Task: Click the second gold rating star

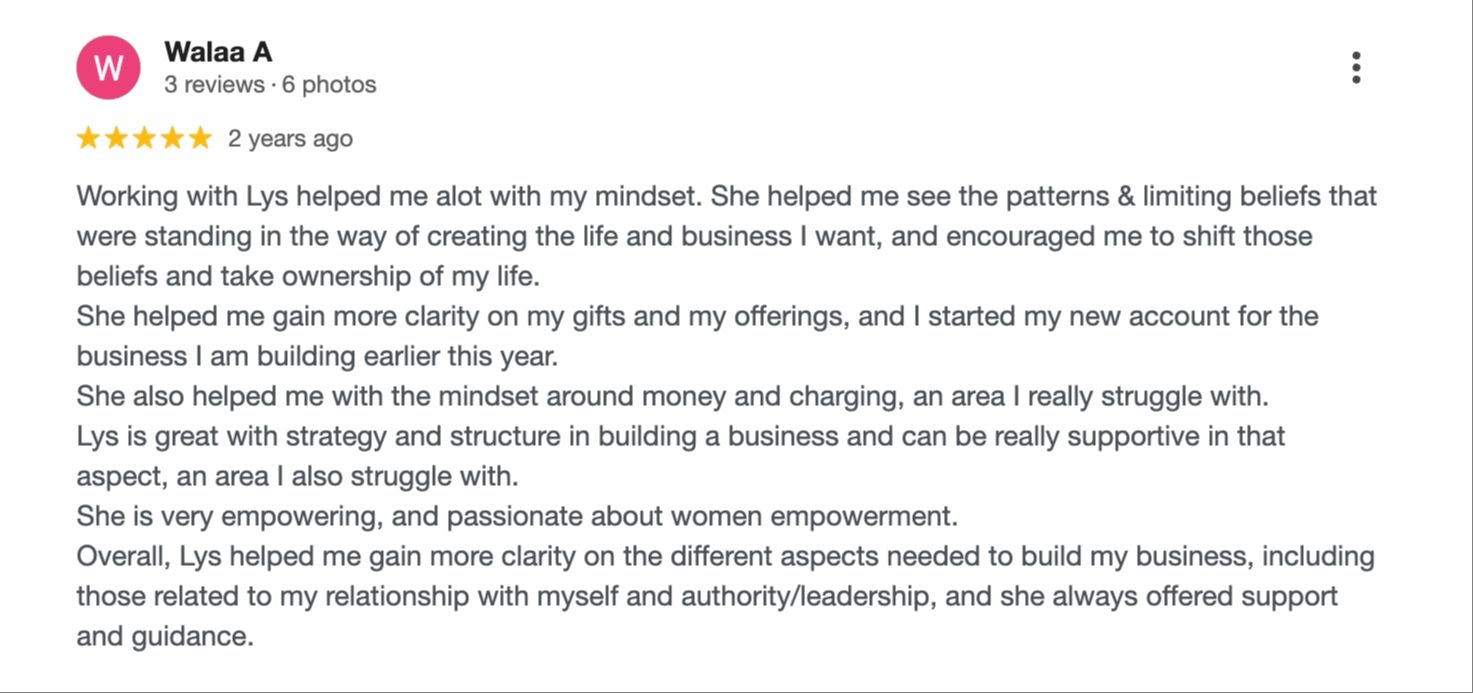Action: 117,139
